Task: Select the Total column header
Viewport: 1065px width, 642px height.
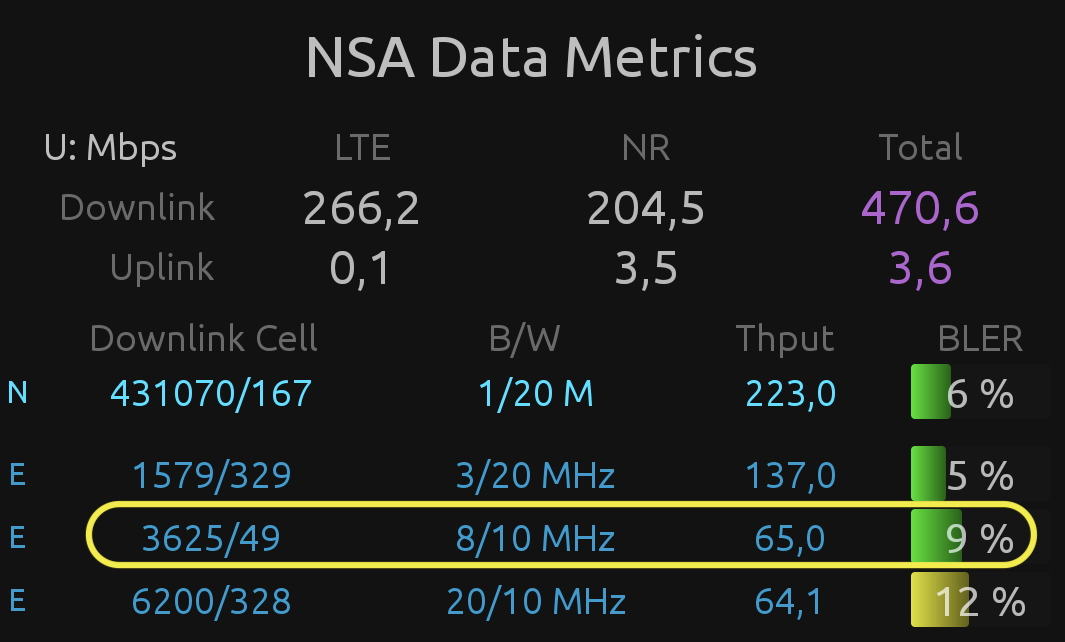Action: [920, 148]
